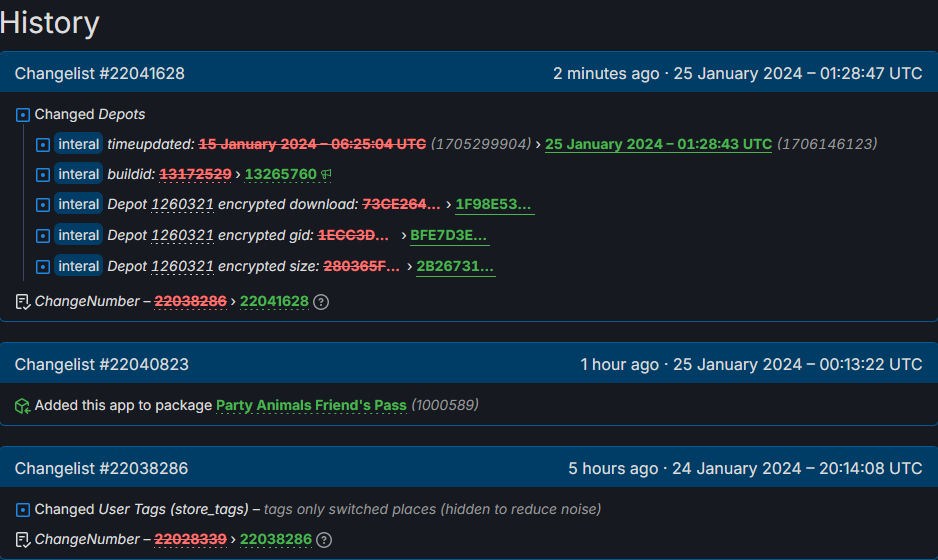Click the changelist icon before ChangeNumber 22038286 row
Viewport: 938px width, 560px height.
coord(22,540)
